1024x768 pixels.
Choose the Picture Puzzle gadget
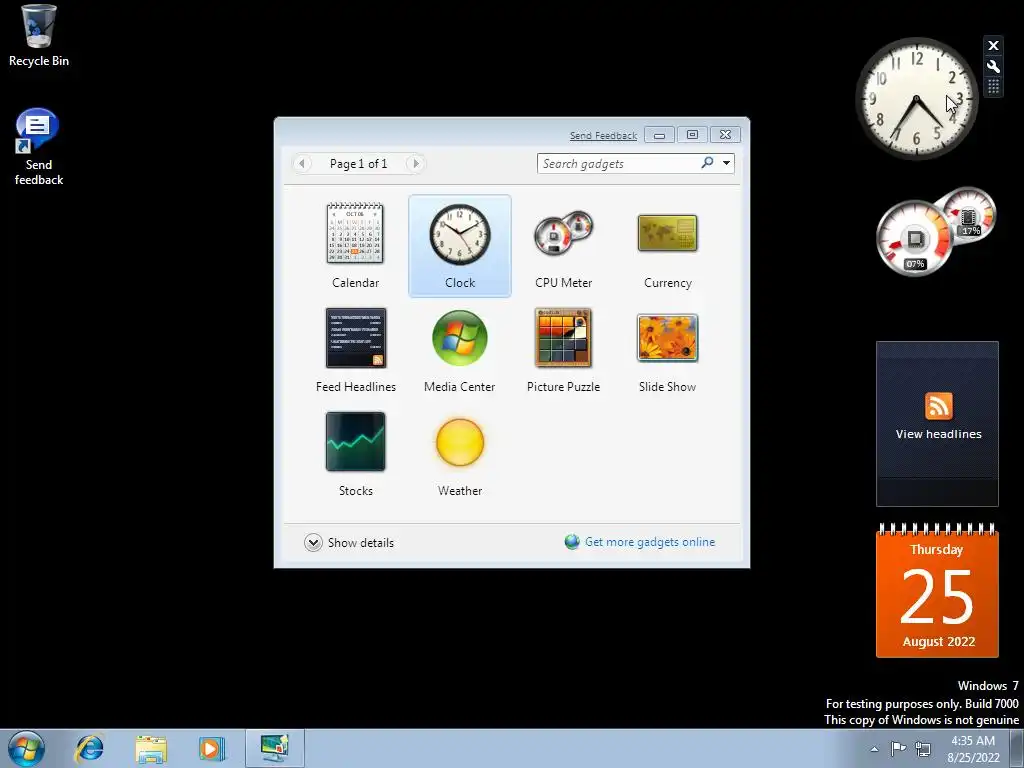tap(564, 338)
